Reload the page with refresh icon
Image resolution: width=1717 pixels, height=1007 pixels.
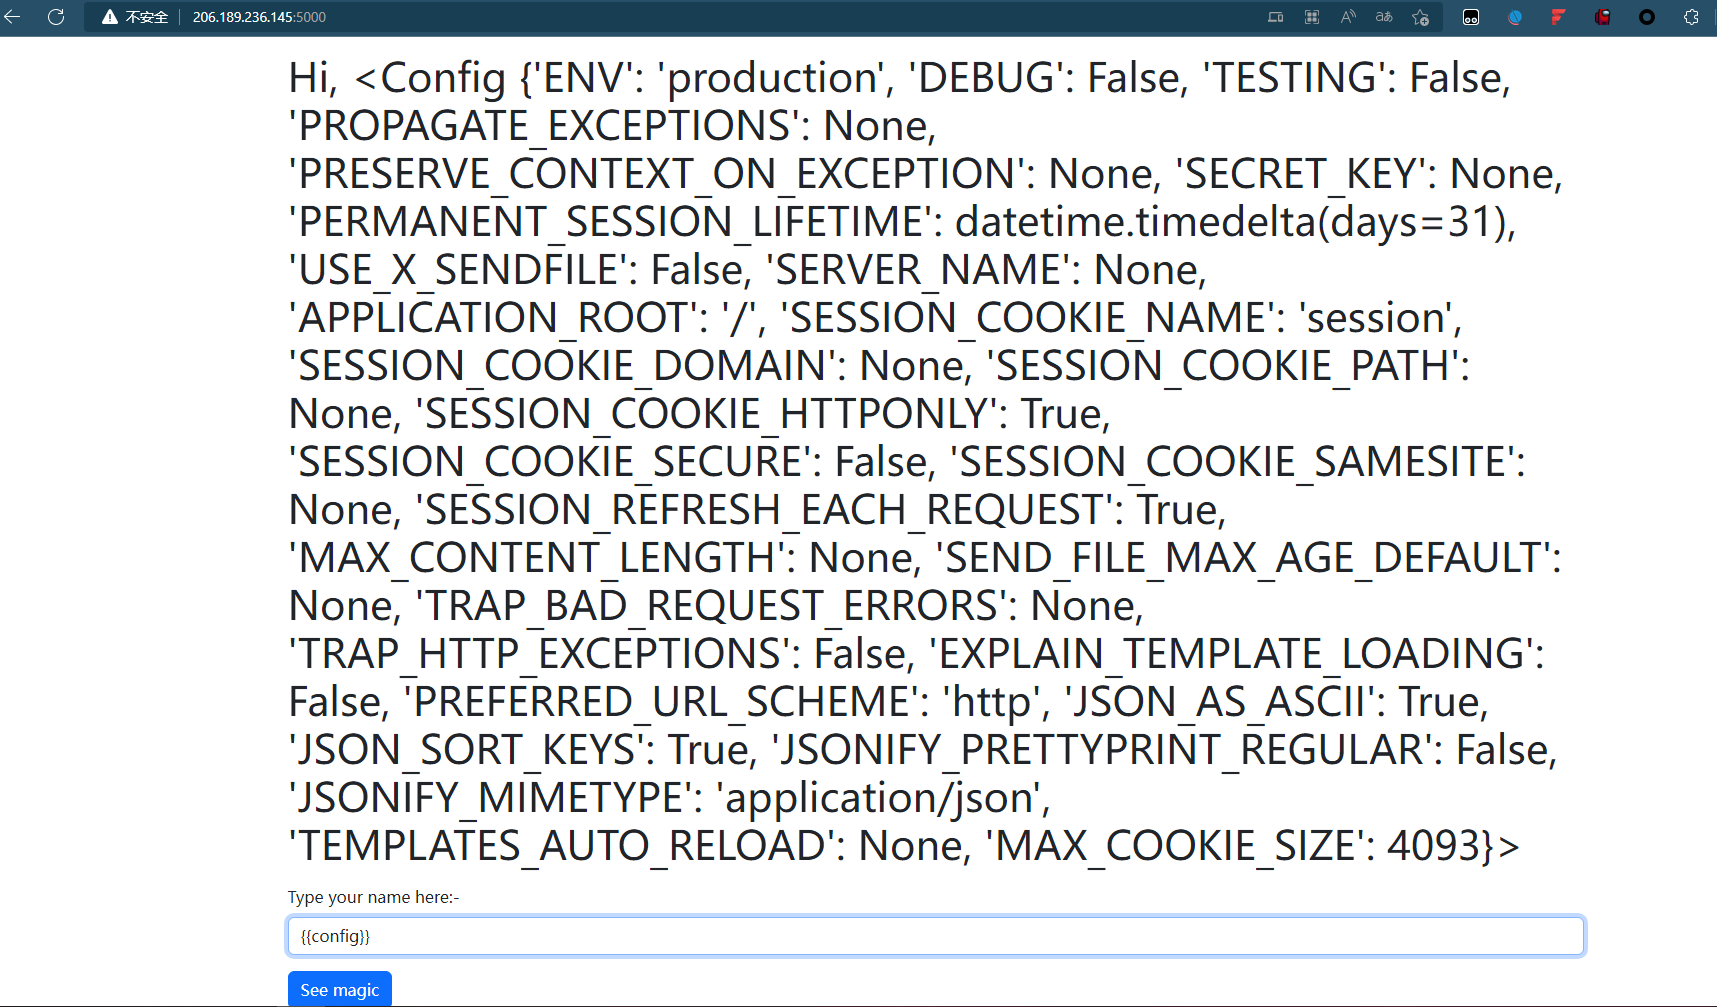click(x=56, y=17)
